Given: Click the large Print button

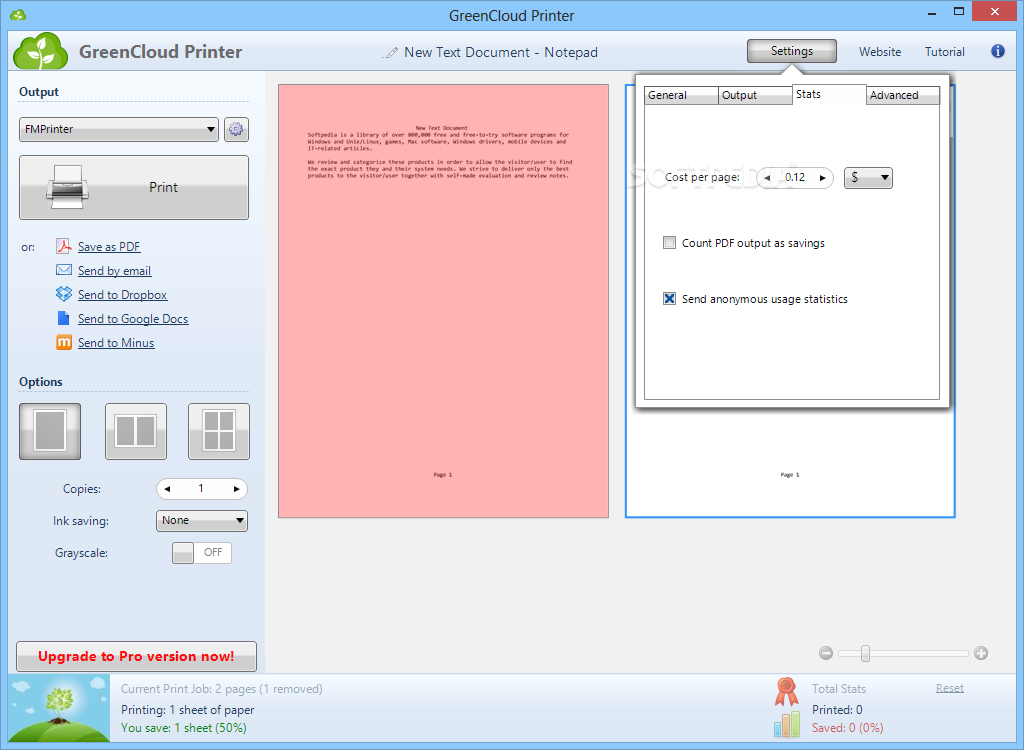Looking at the screenshot, I should (134, 188).
